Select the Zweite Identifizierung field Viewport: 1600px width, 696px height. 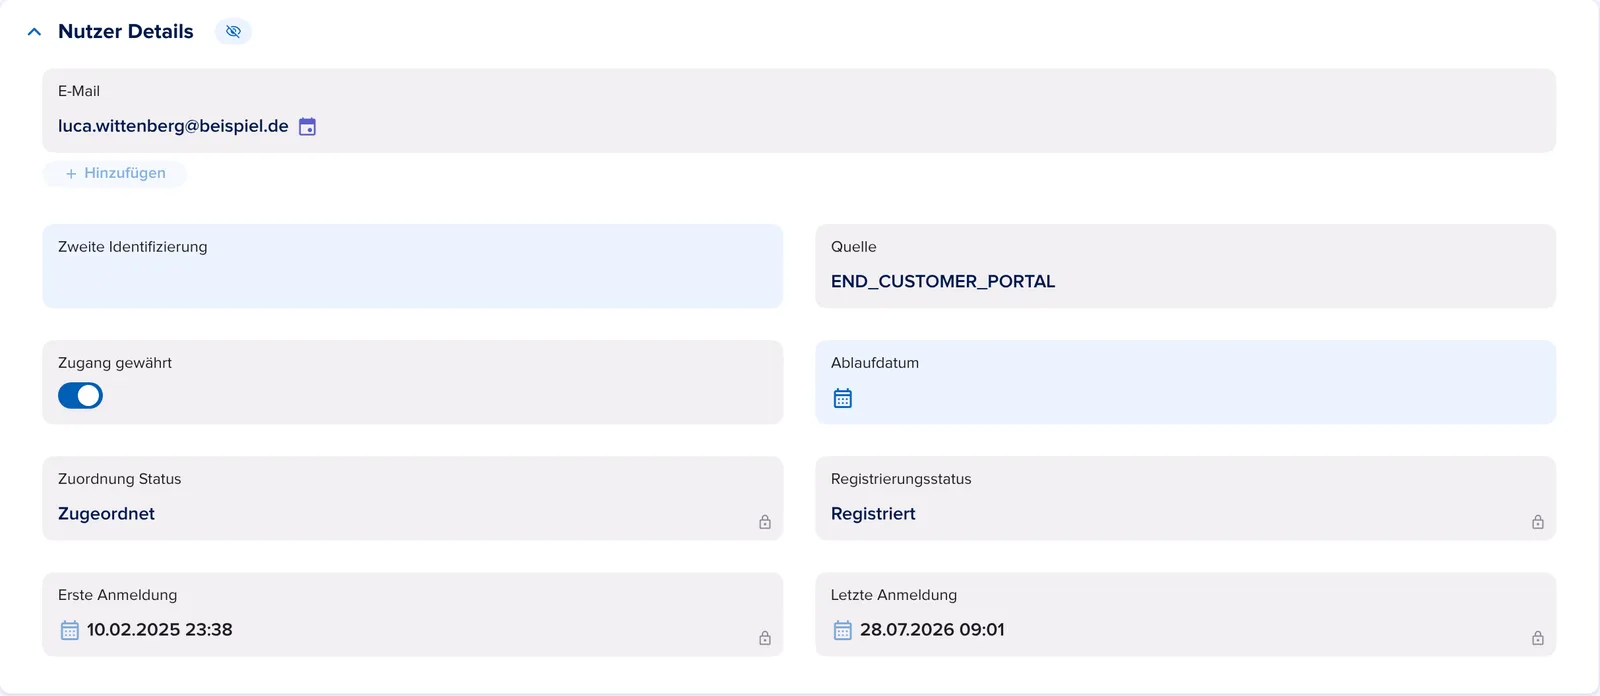412,266
